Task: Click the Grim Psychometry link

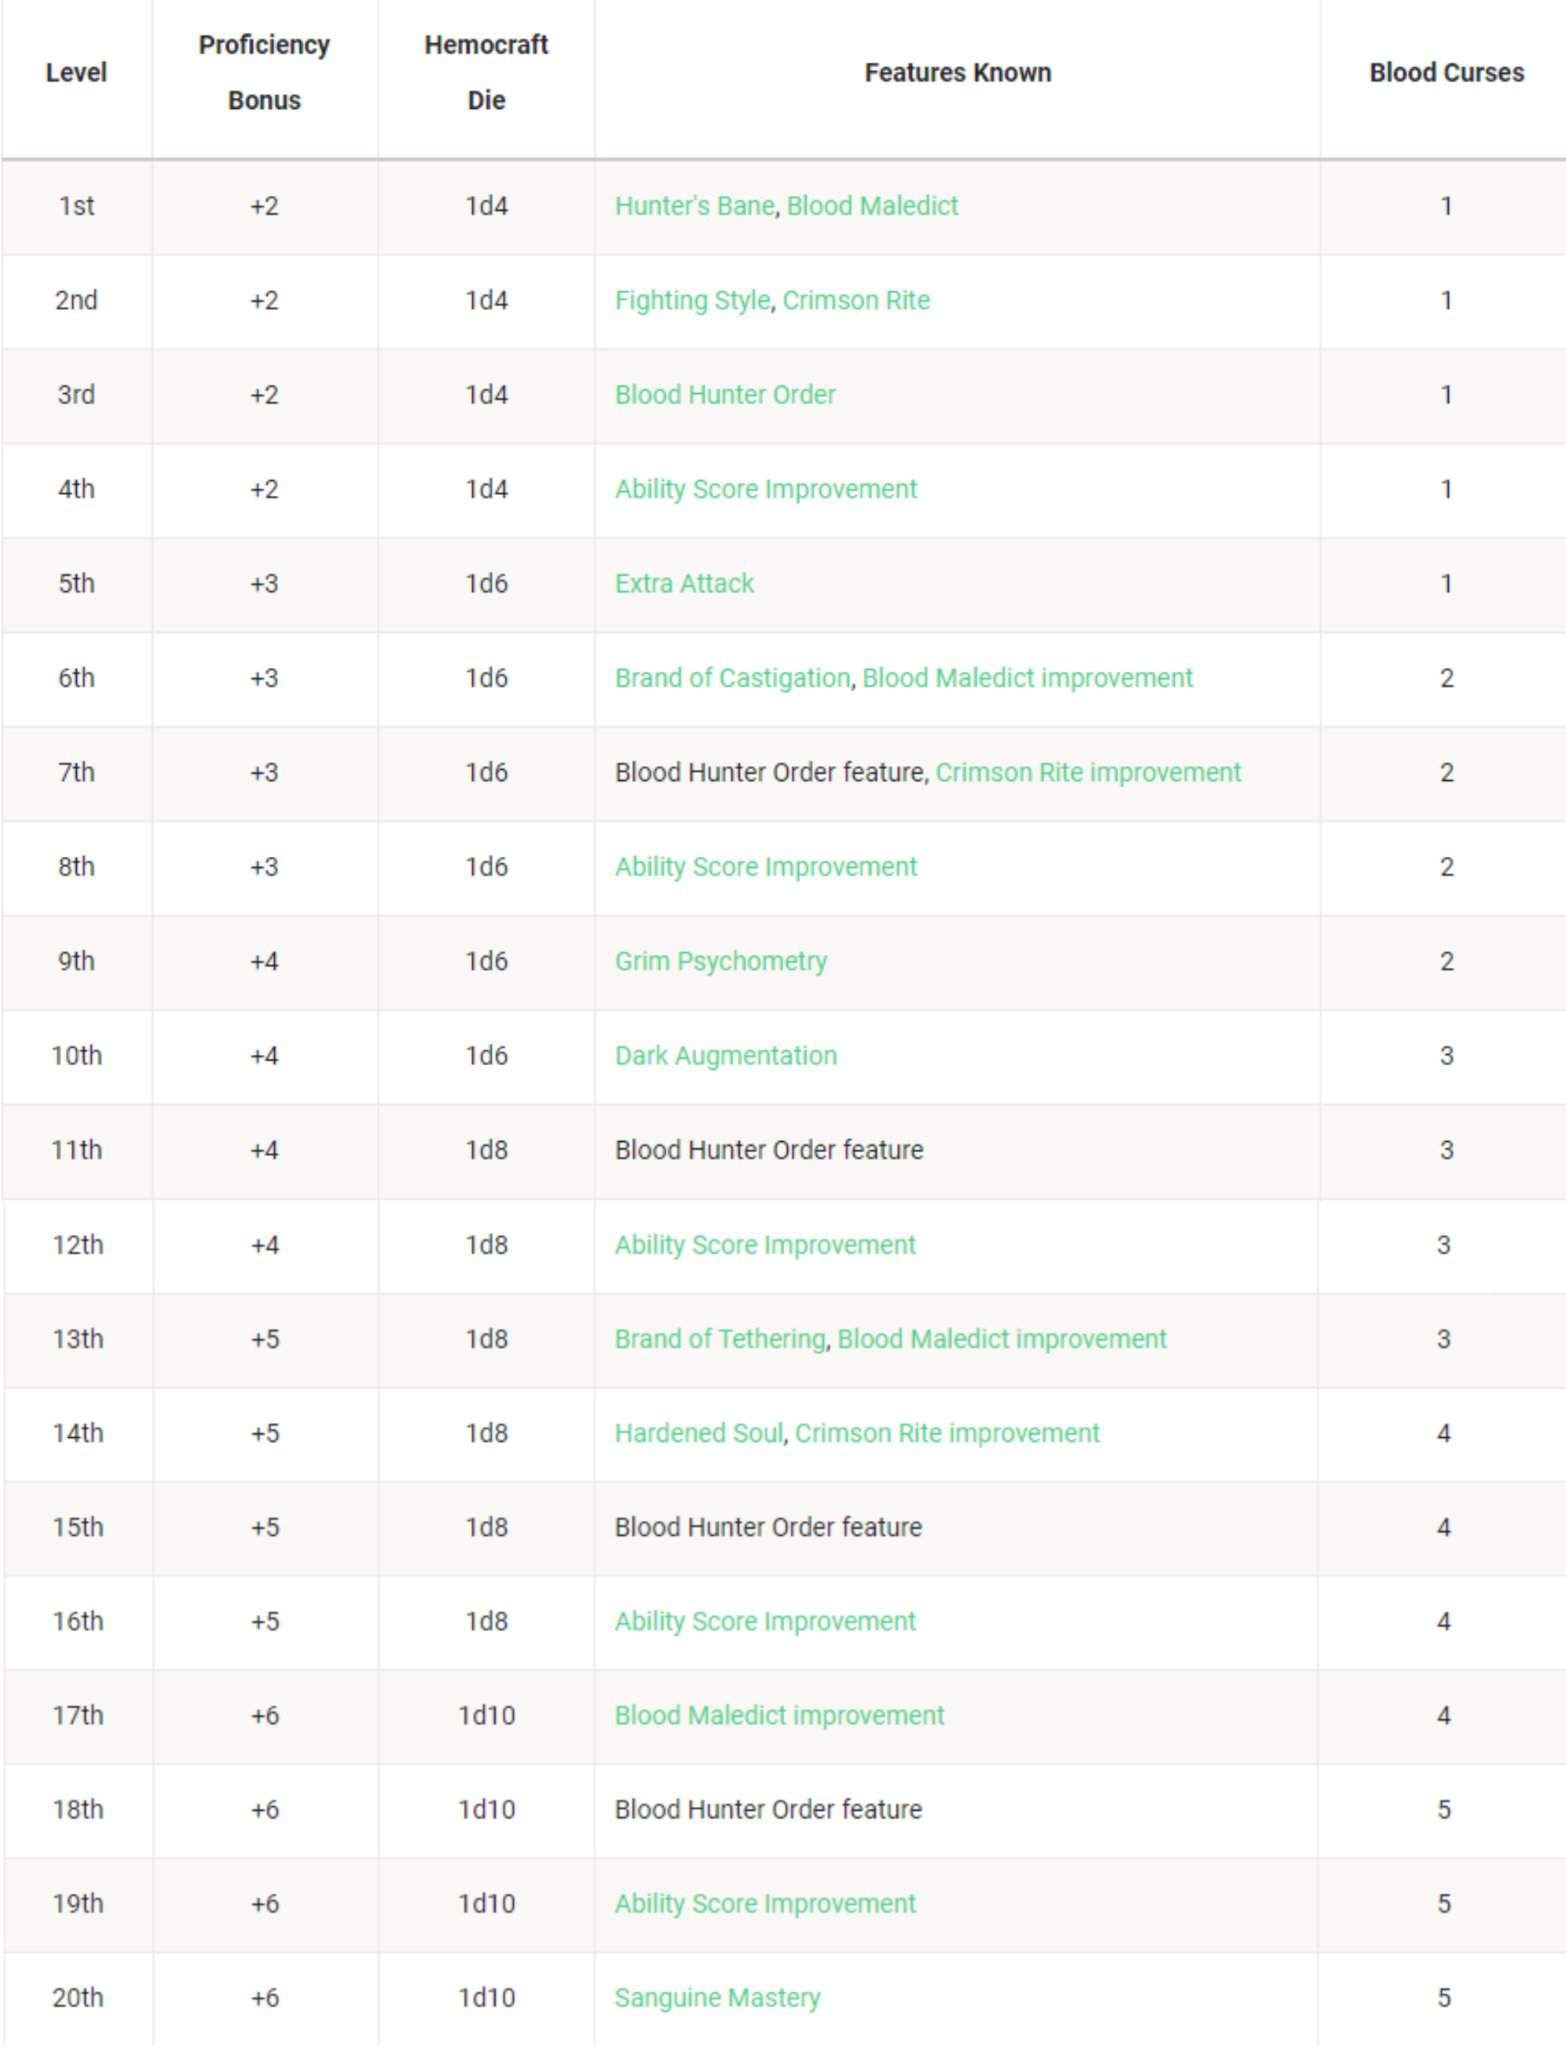Action: [x=721, y=962]
